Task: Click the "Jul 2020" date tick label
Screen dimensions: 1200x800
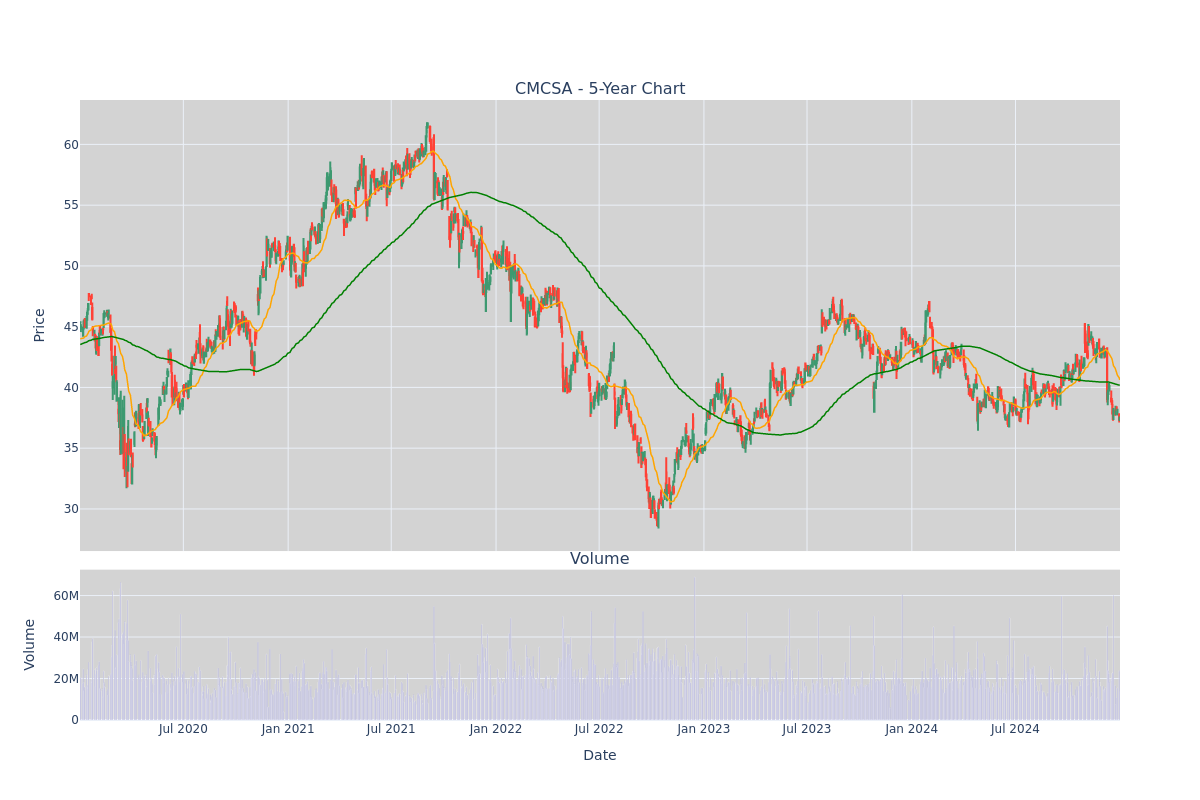Action: click(183, 729)
